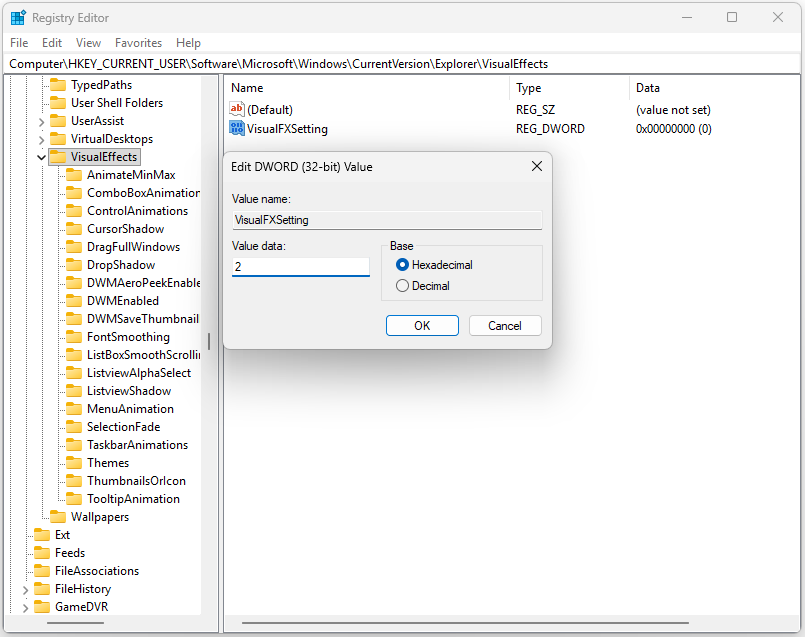The height and width of the screenshot is (637, 805).
Task: Click the FileAssociations folder icon
Action: [42, 571]
